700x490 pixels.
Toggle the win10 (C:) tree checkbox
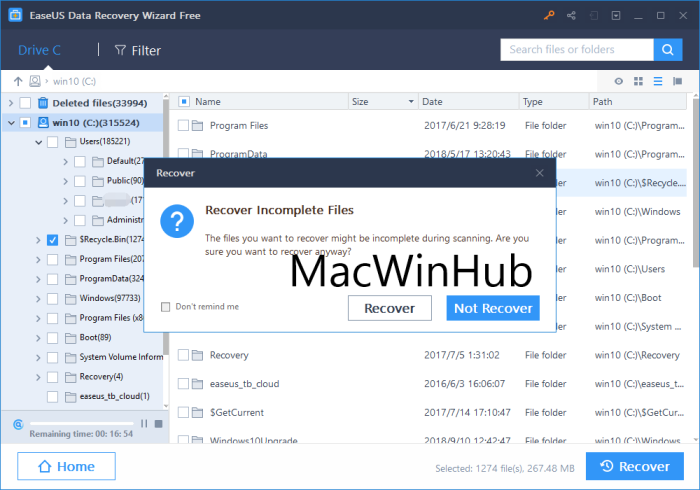coord(25,122)
